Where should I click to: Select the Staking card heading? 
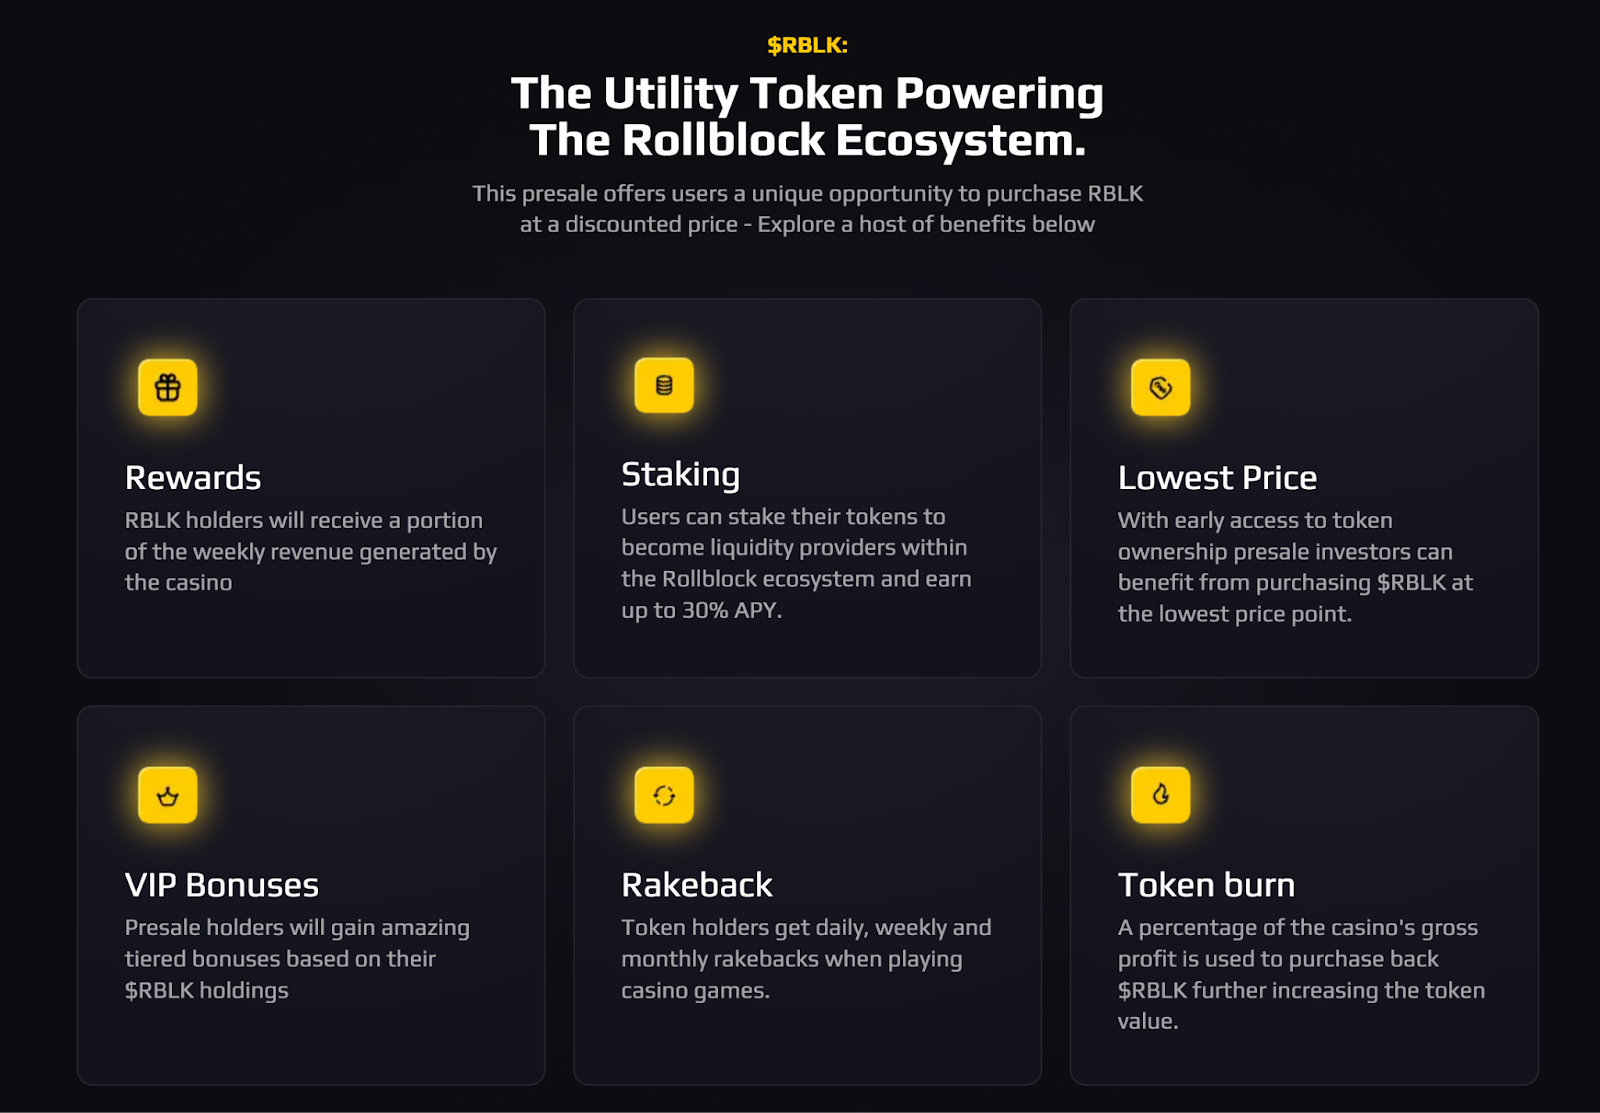pos(680,475)
